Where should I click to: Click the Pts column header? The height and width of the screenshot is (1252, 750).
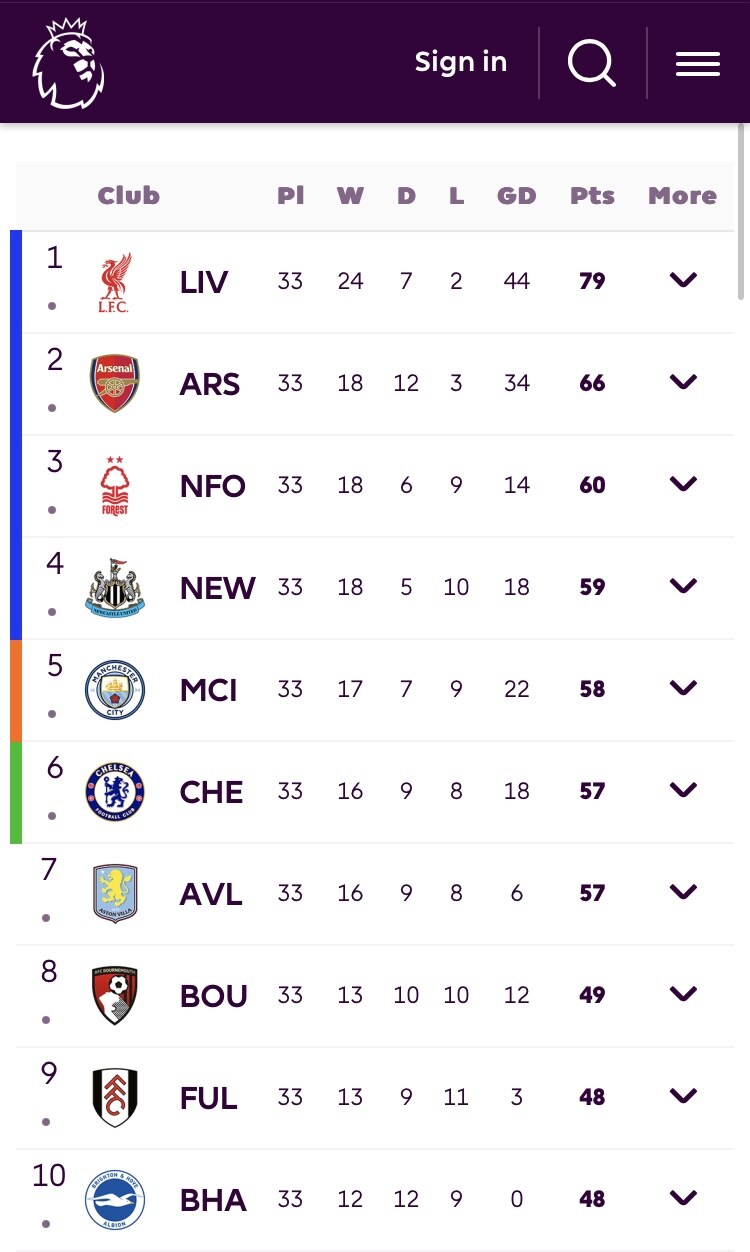[x=592, y=196]
